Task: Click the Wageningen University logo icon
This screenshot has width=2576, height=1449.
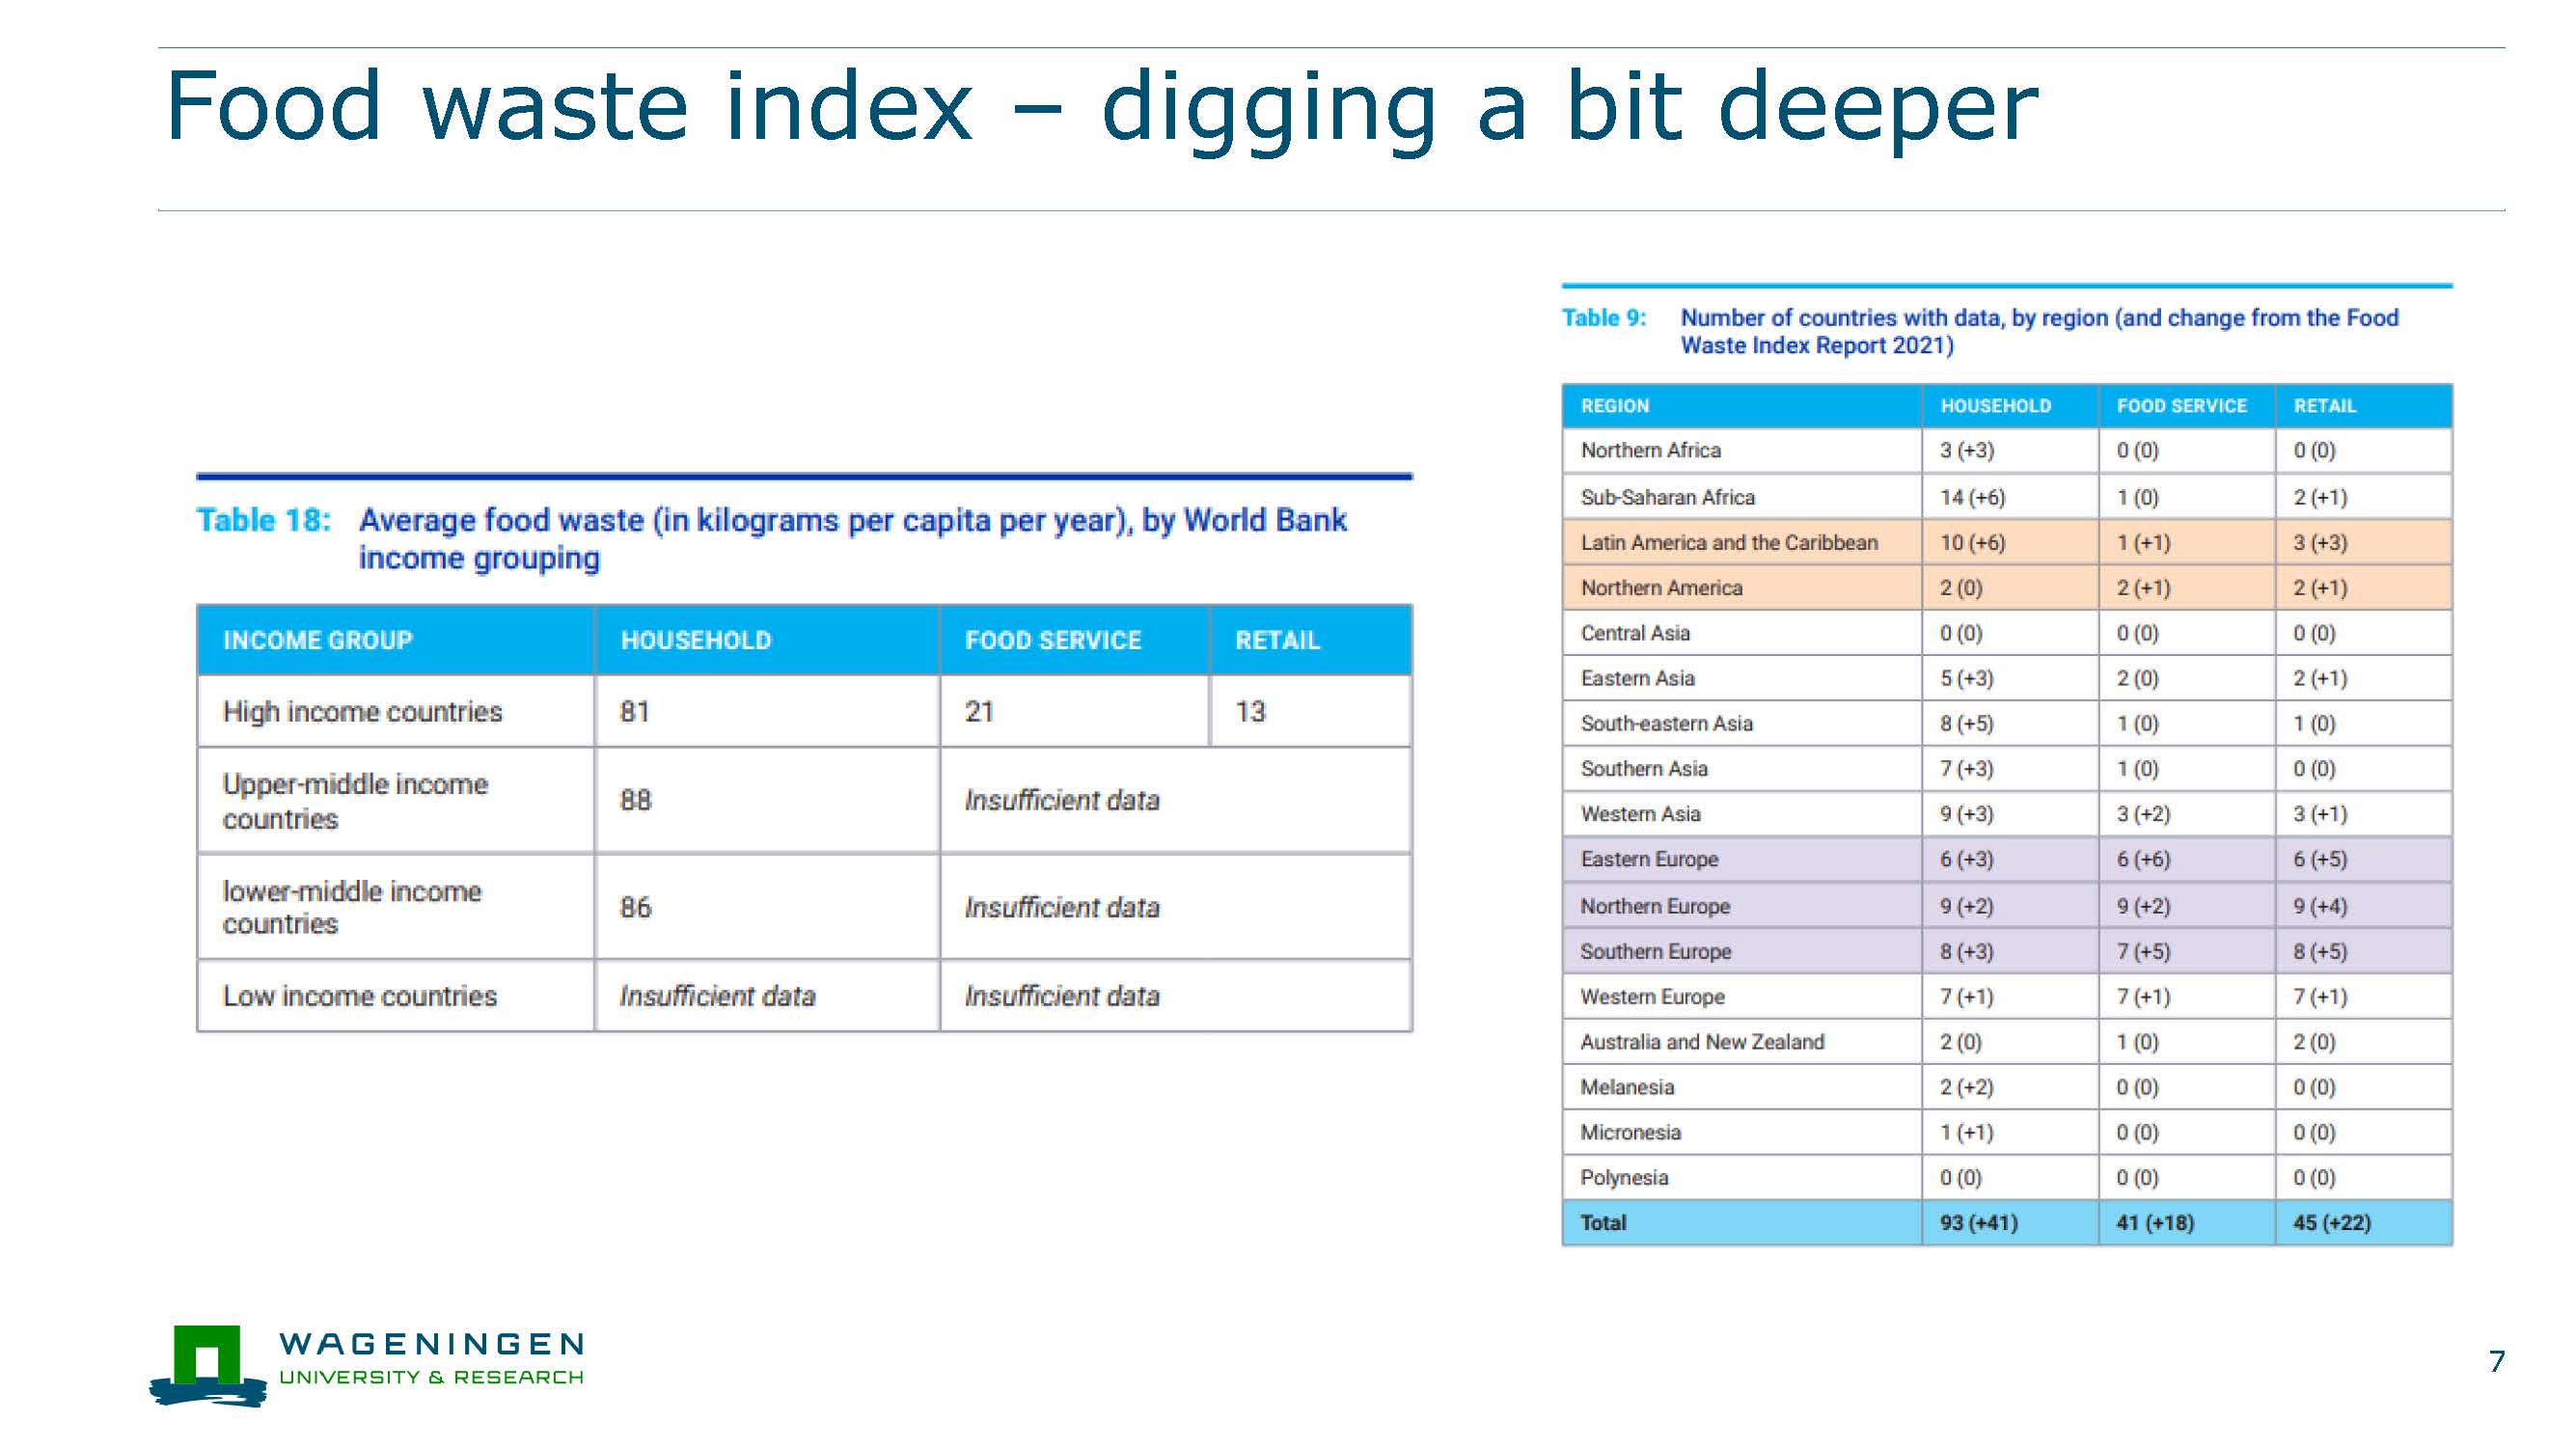Action: [x=208, y=1365]
